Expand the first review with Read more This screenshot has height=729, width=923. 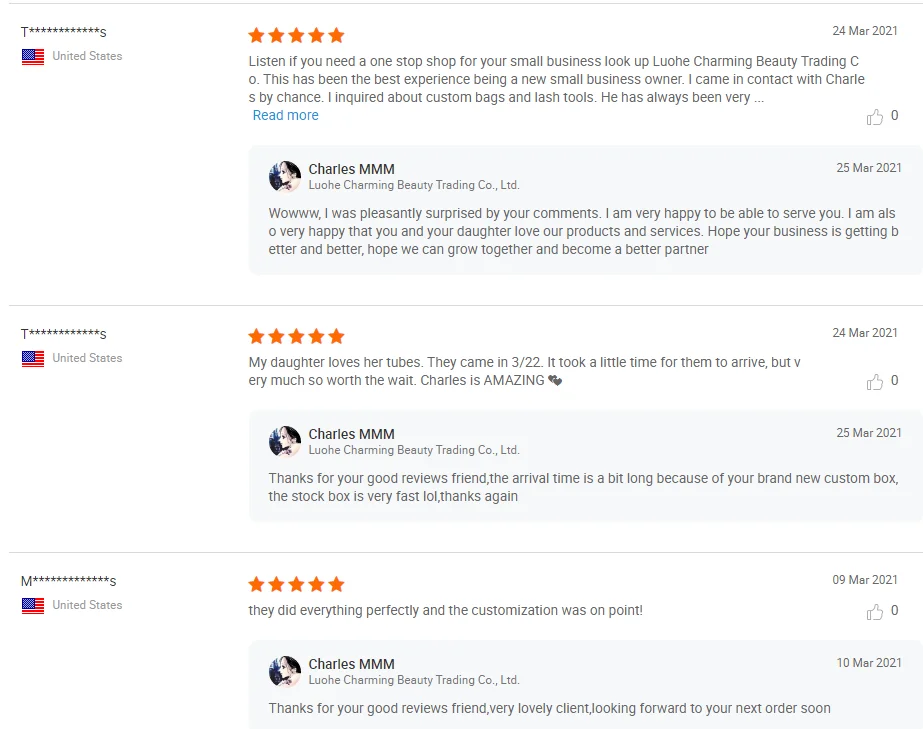point(286,116)
